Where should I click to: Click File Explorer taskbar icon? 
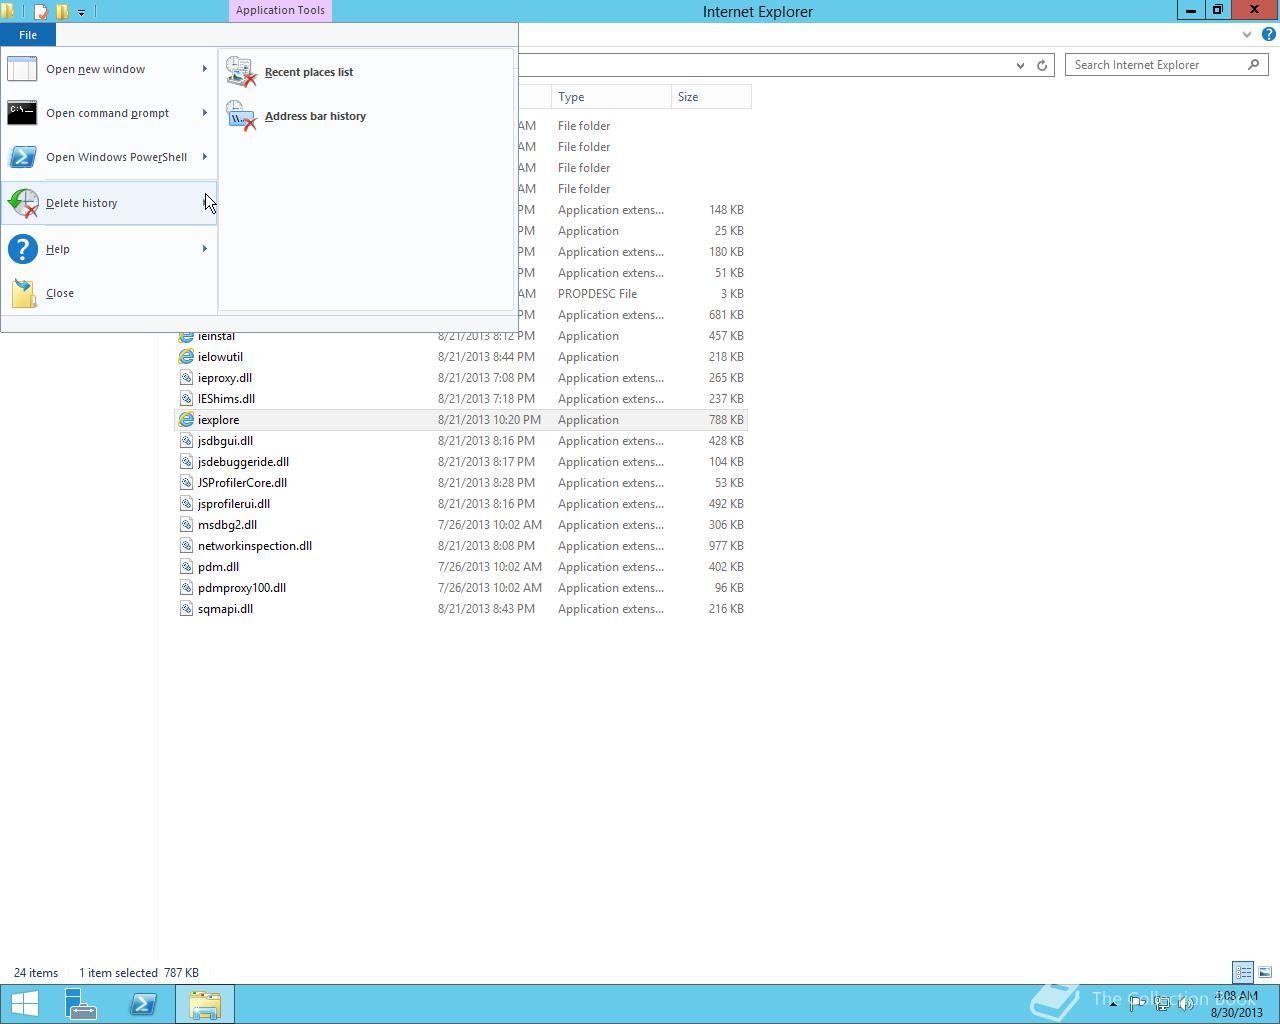point(205,1004)
